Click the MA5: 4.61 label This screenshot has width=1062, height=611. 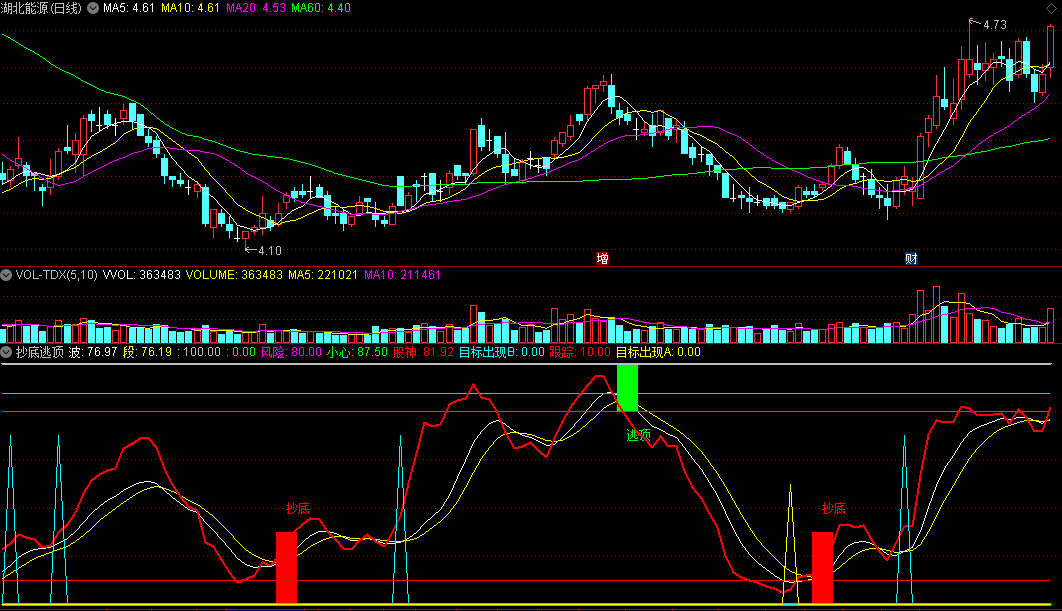coord(129,8)
